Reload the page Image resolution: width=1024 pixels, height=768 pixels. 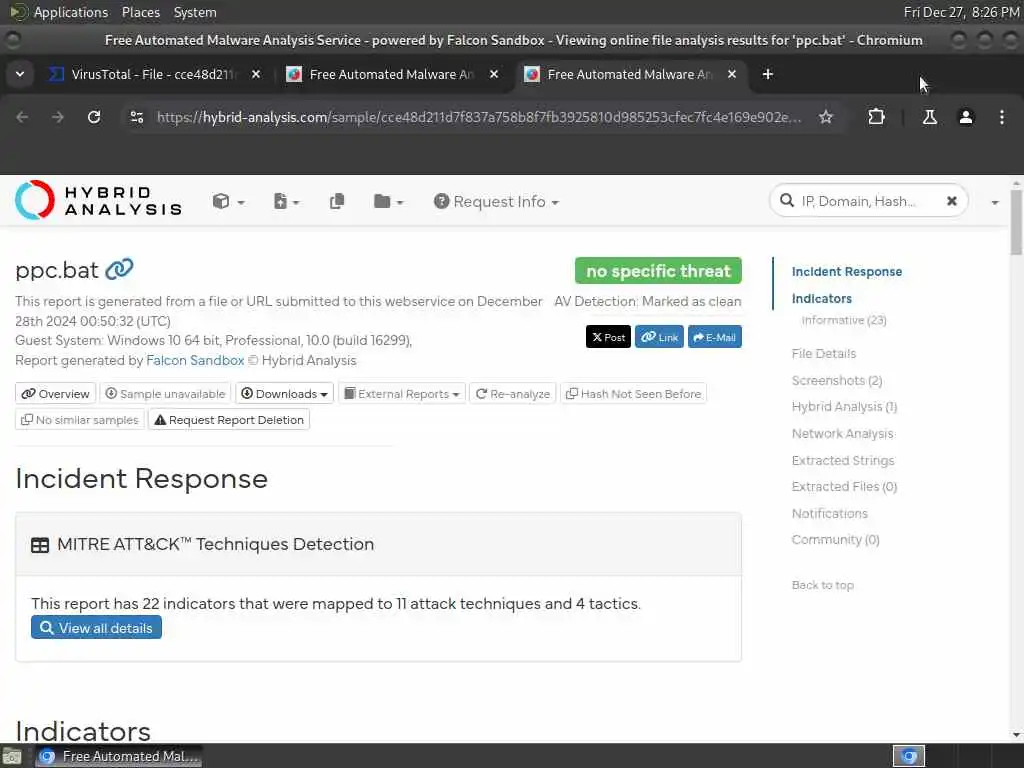coord(94,117)
